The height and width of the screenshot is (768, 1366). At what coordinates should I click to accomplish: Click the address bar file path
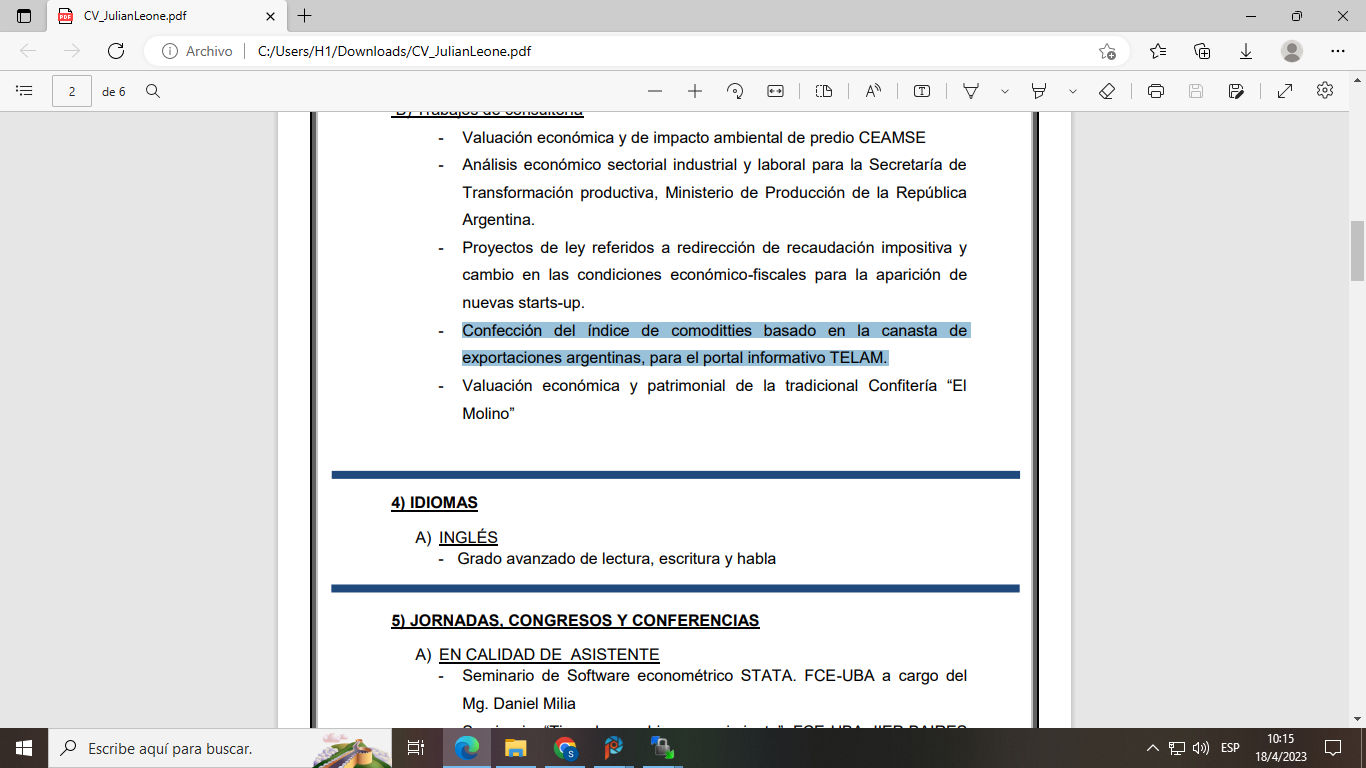394,51
